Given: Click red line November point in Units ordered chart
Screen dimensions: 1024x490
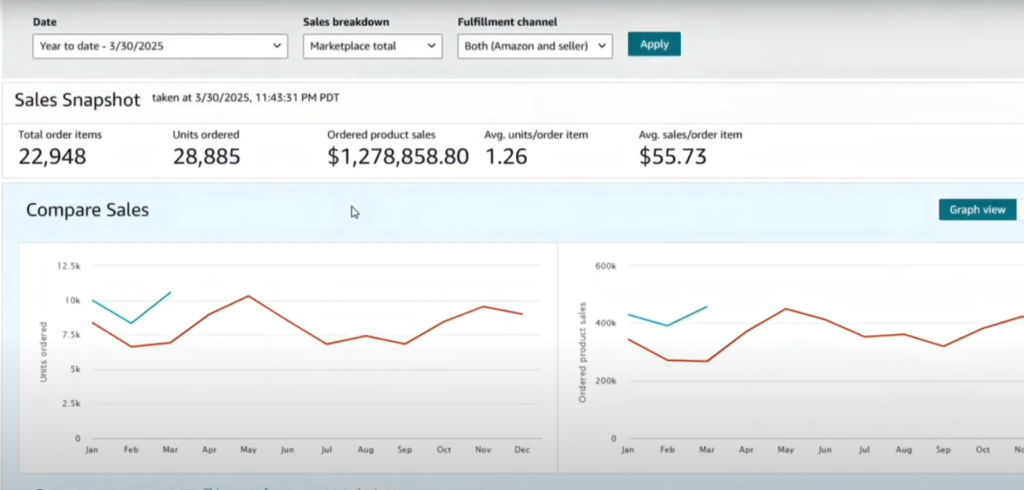Looking at the screenshot, I should click(x=483, y=307).
